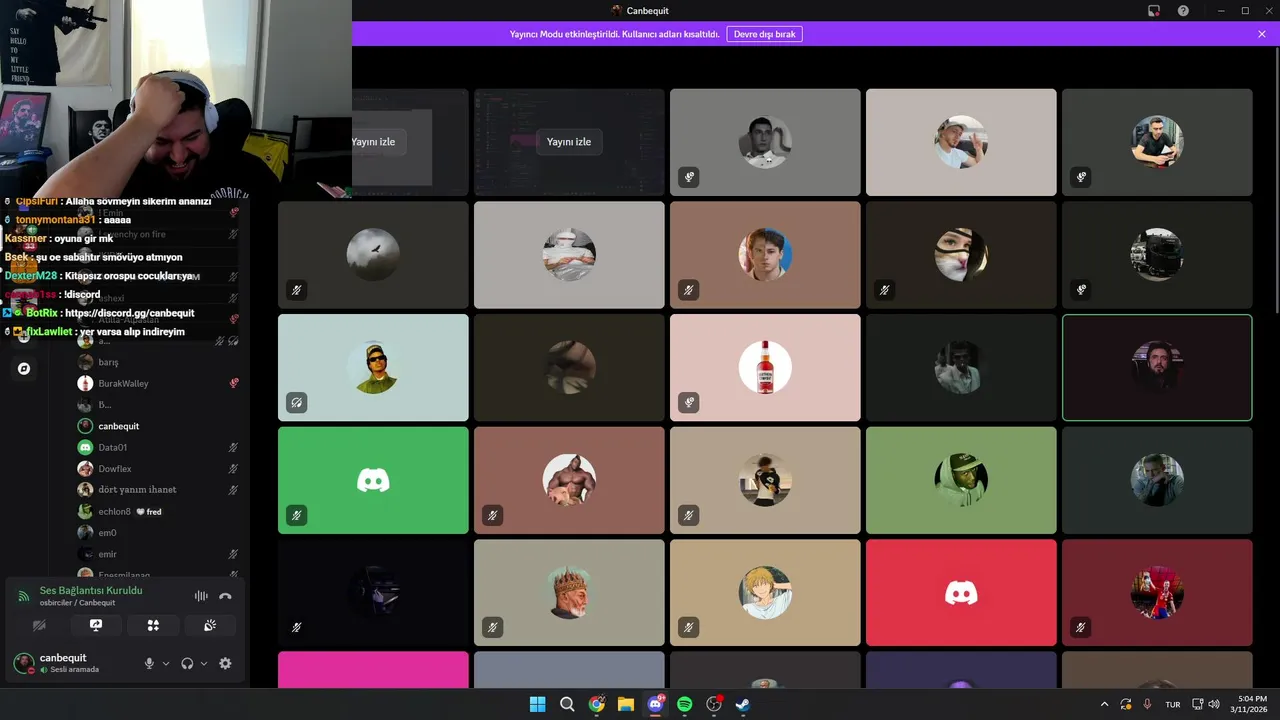1280x720 pixels.
Task: Select emir in the voice member list
Action: click(x=159, y=554)
